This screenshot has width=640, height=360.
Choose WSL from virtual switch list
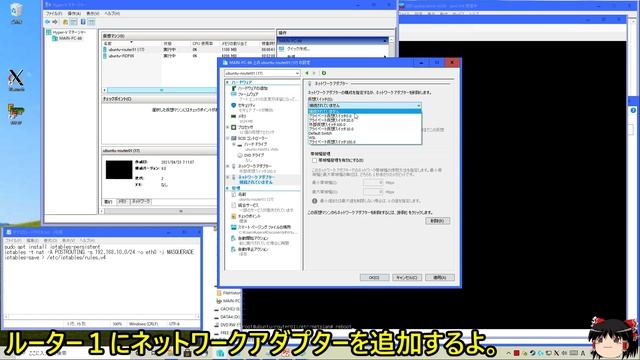(312, 138)
